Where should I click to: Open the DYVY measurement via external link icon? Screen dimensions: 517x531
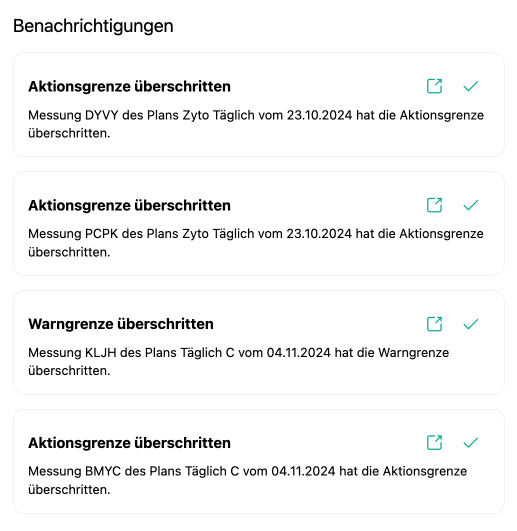(434, 86)
